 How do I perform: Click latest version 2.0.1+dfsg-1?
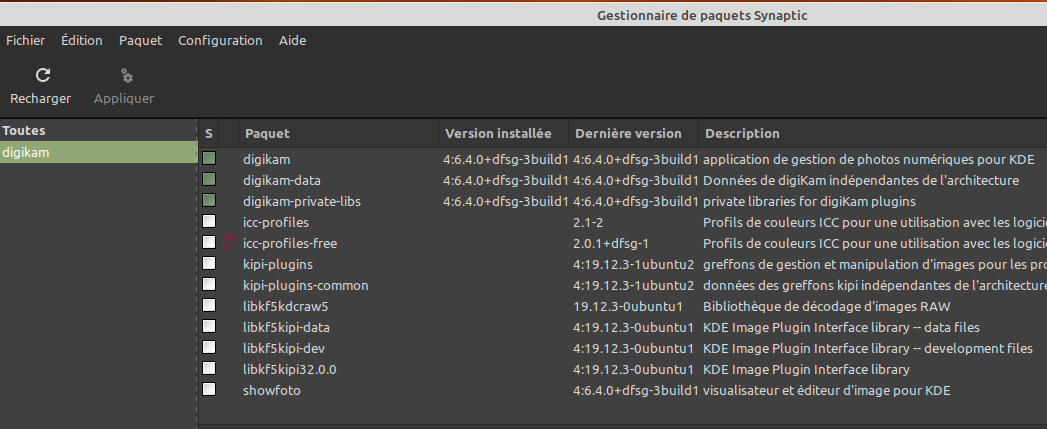(610, 243)
